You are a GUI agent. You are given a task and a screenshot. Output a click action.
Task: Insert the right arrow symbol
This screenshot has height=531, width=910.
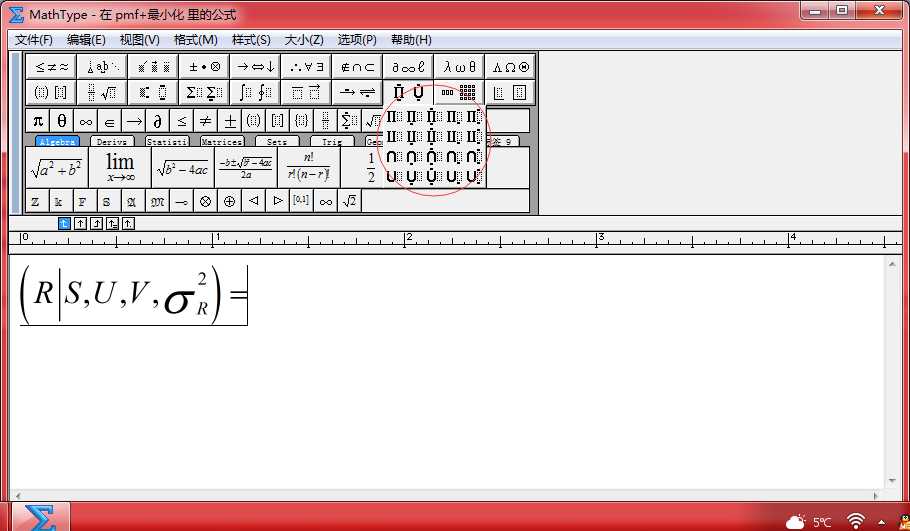(x=133, y=121)
